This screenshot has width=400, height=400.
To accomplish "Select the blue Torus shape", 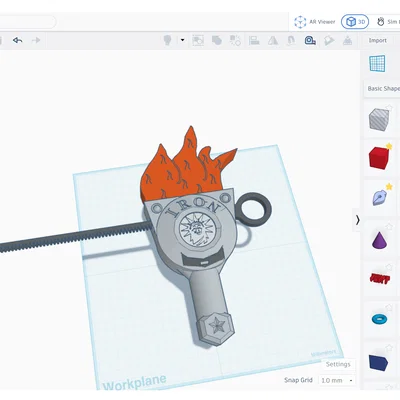I will (379, 319).
